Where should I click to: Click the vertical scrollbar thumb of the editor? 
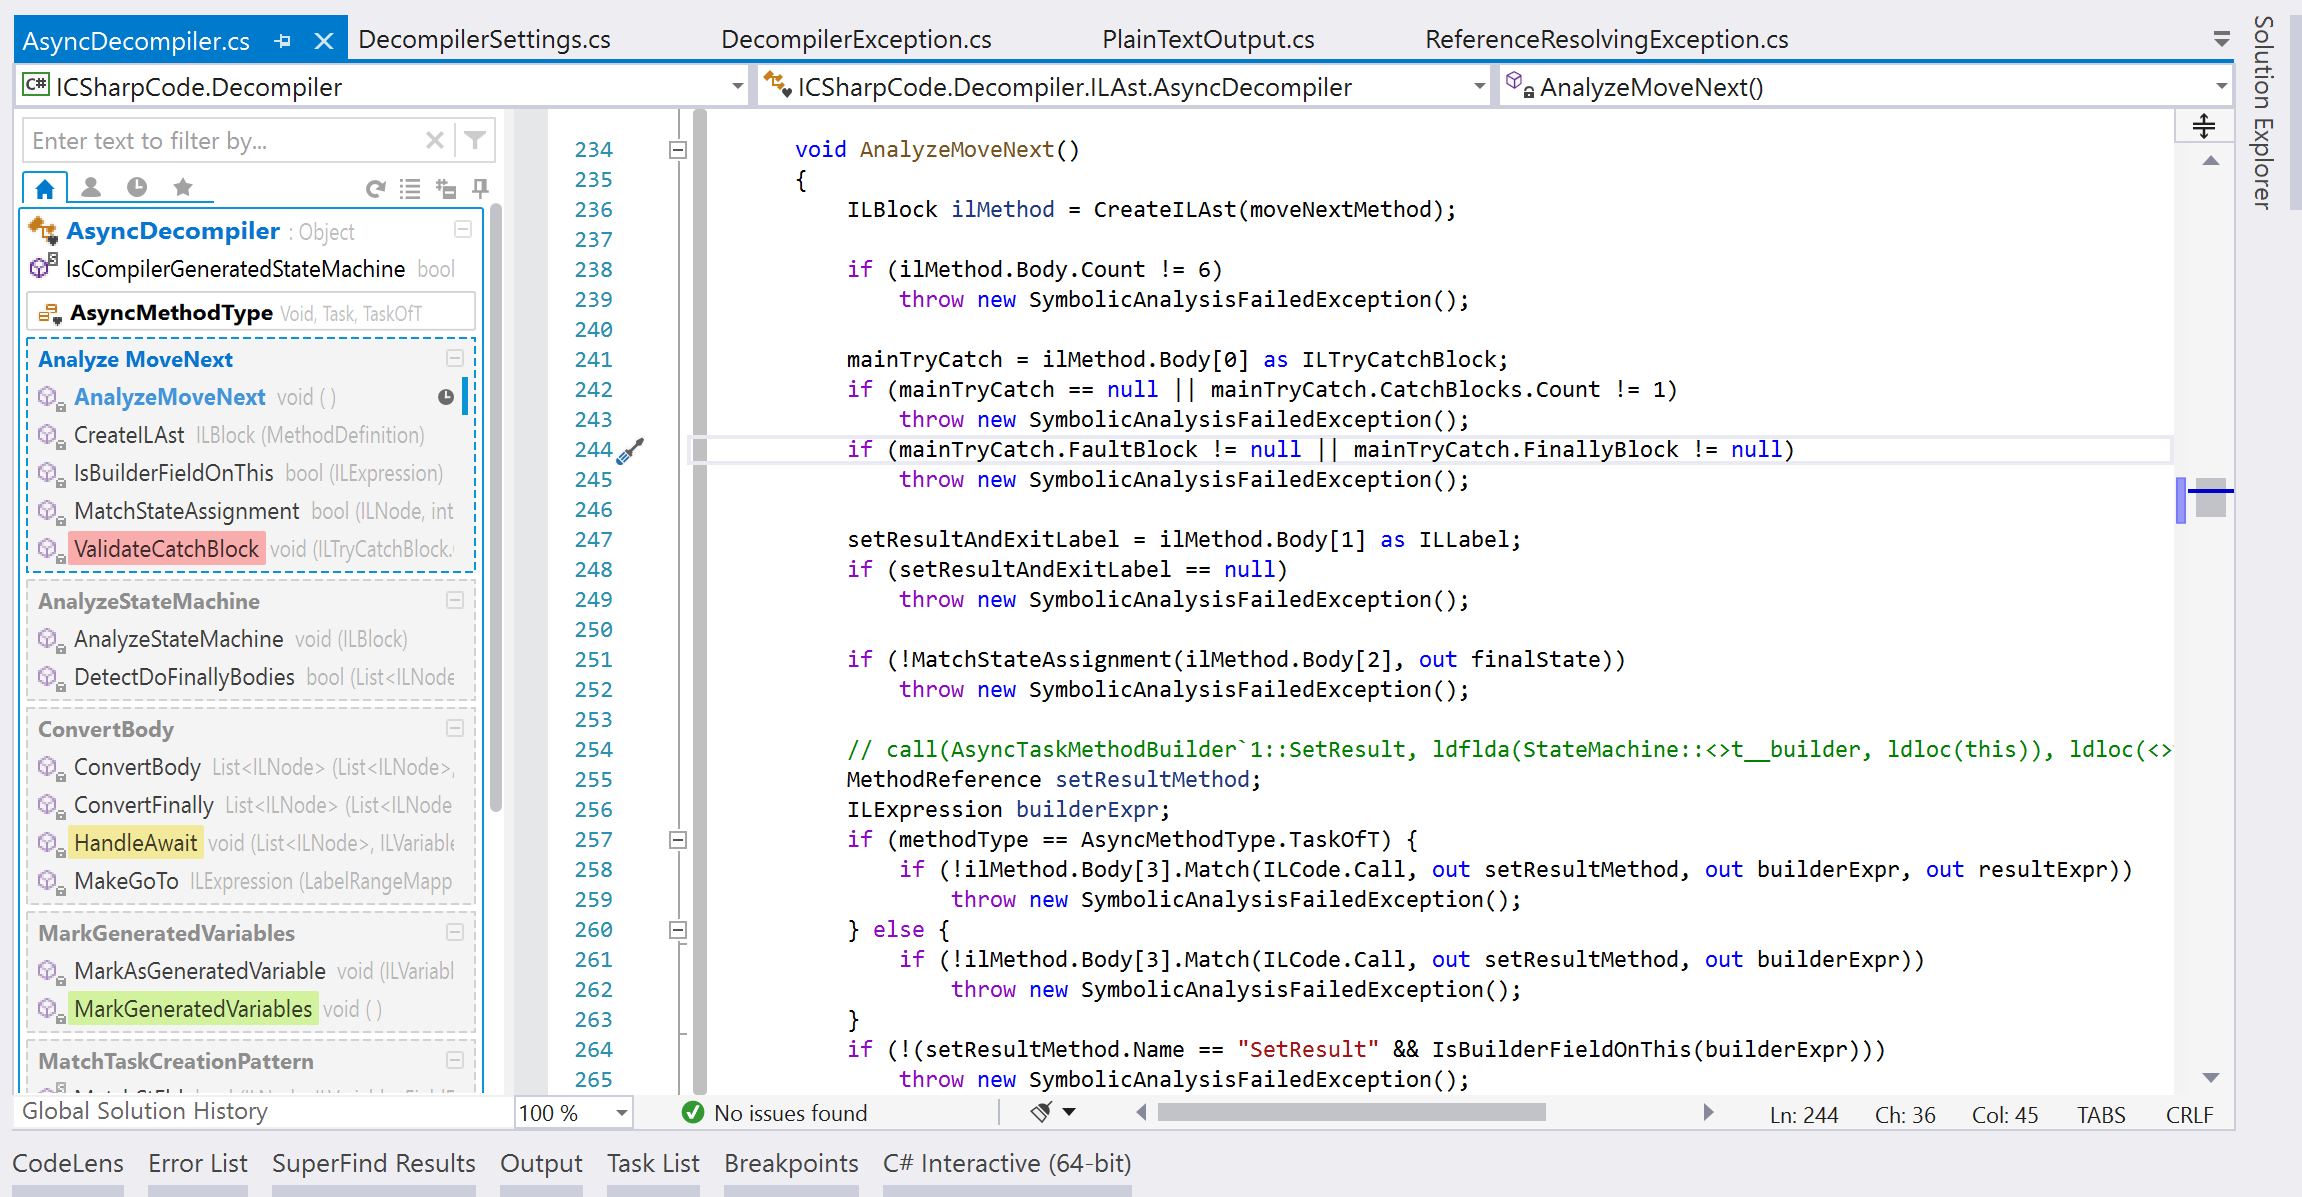(2211, 498)
